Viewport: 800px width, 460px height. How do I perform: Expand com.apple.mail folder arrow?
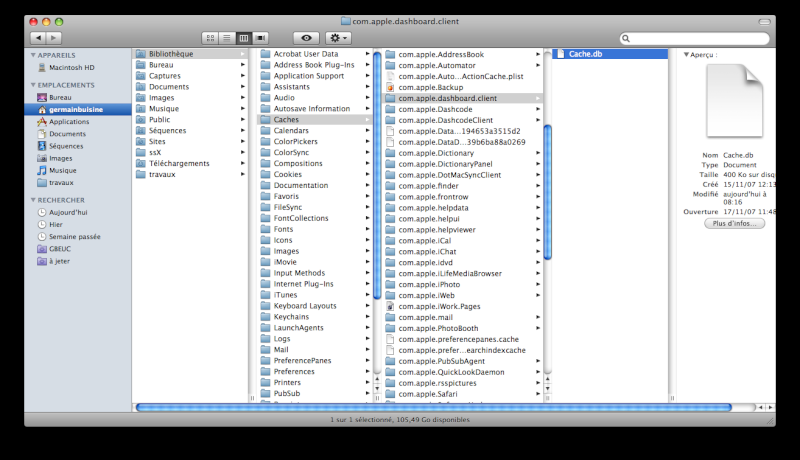point(538,317)
